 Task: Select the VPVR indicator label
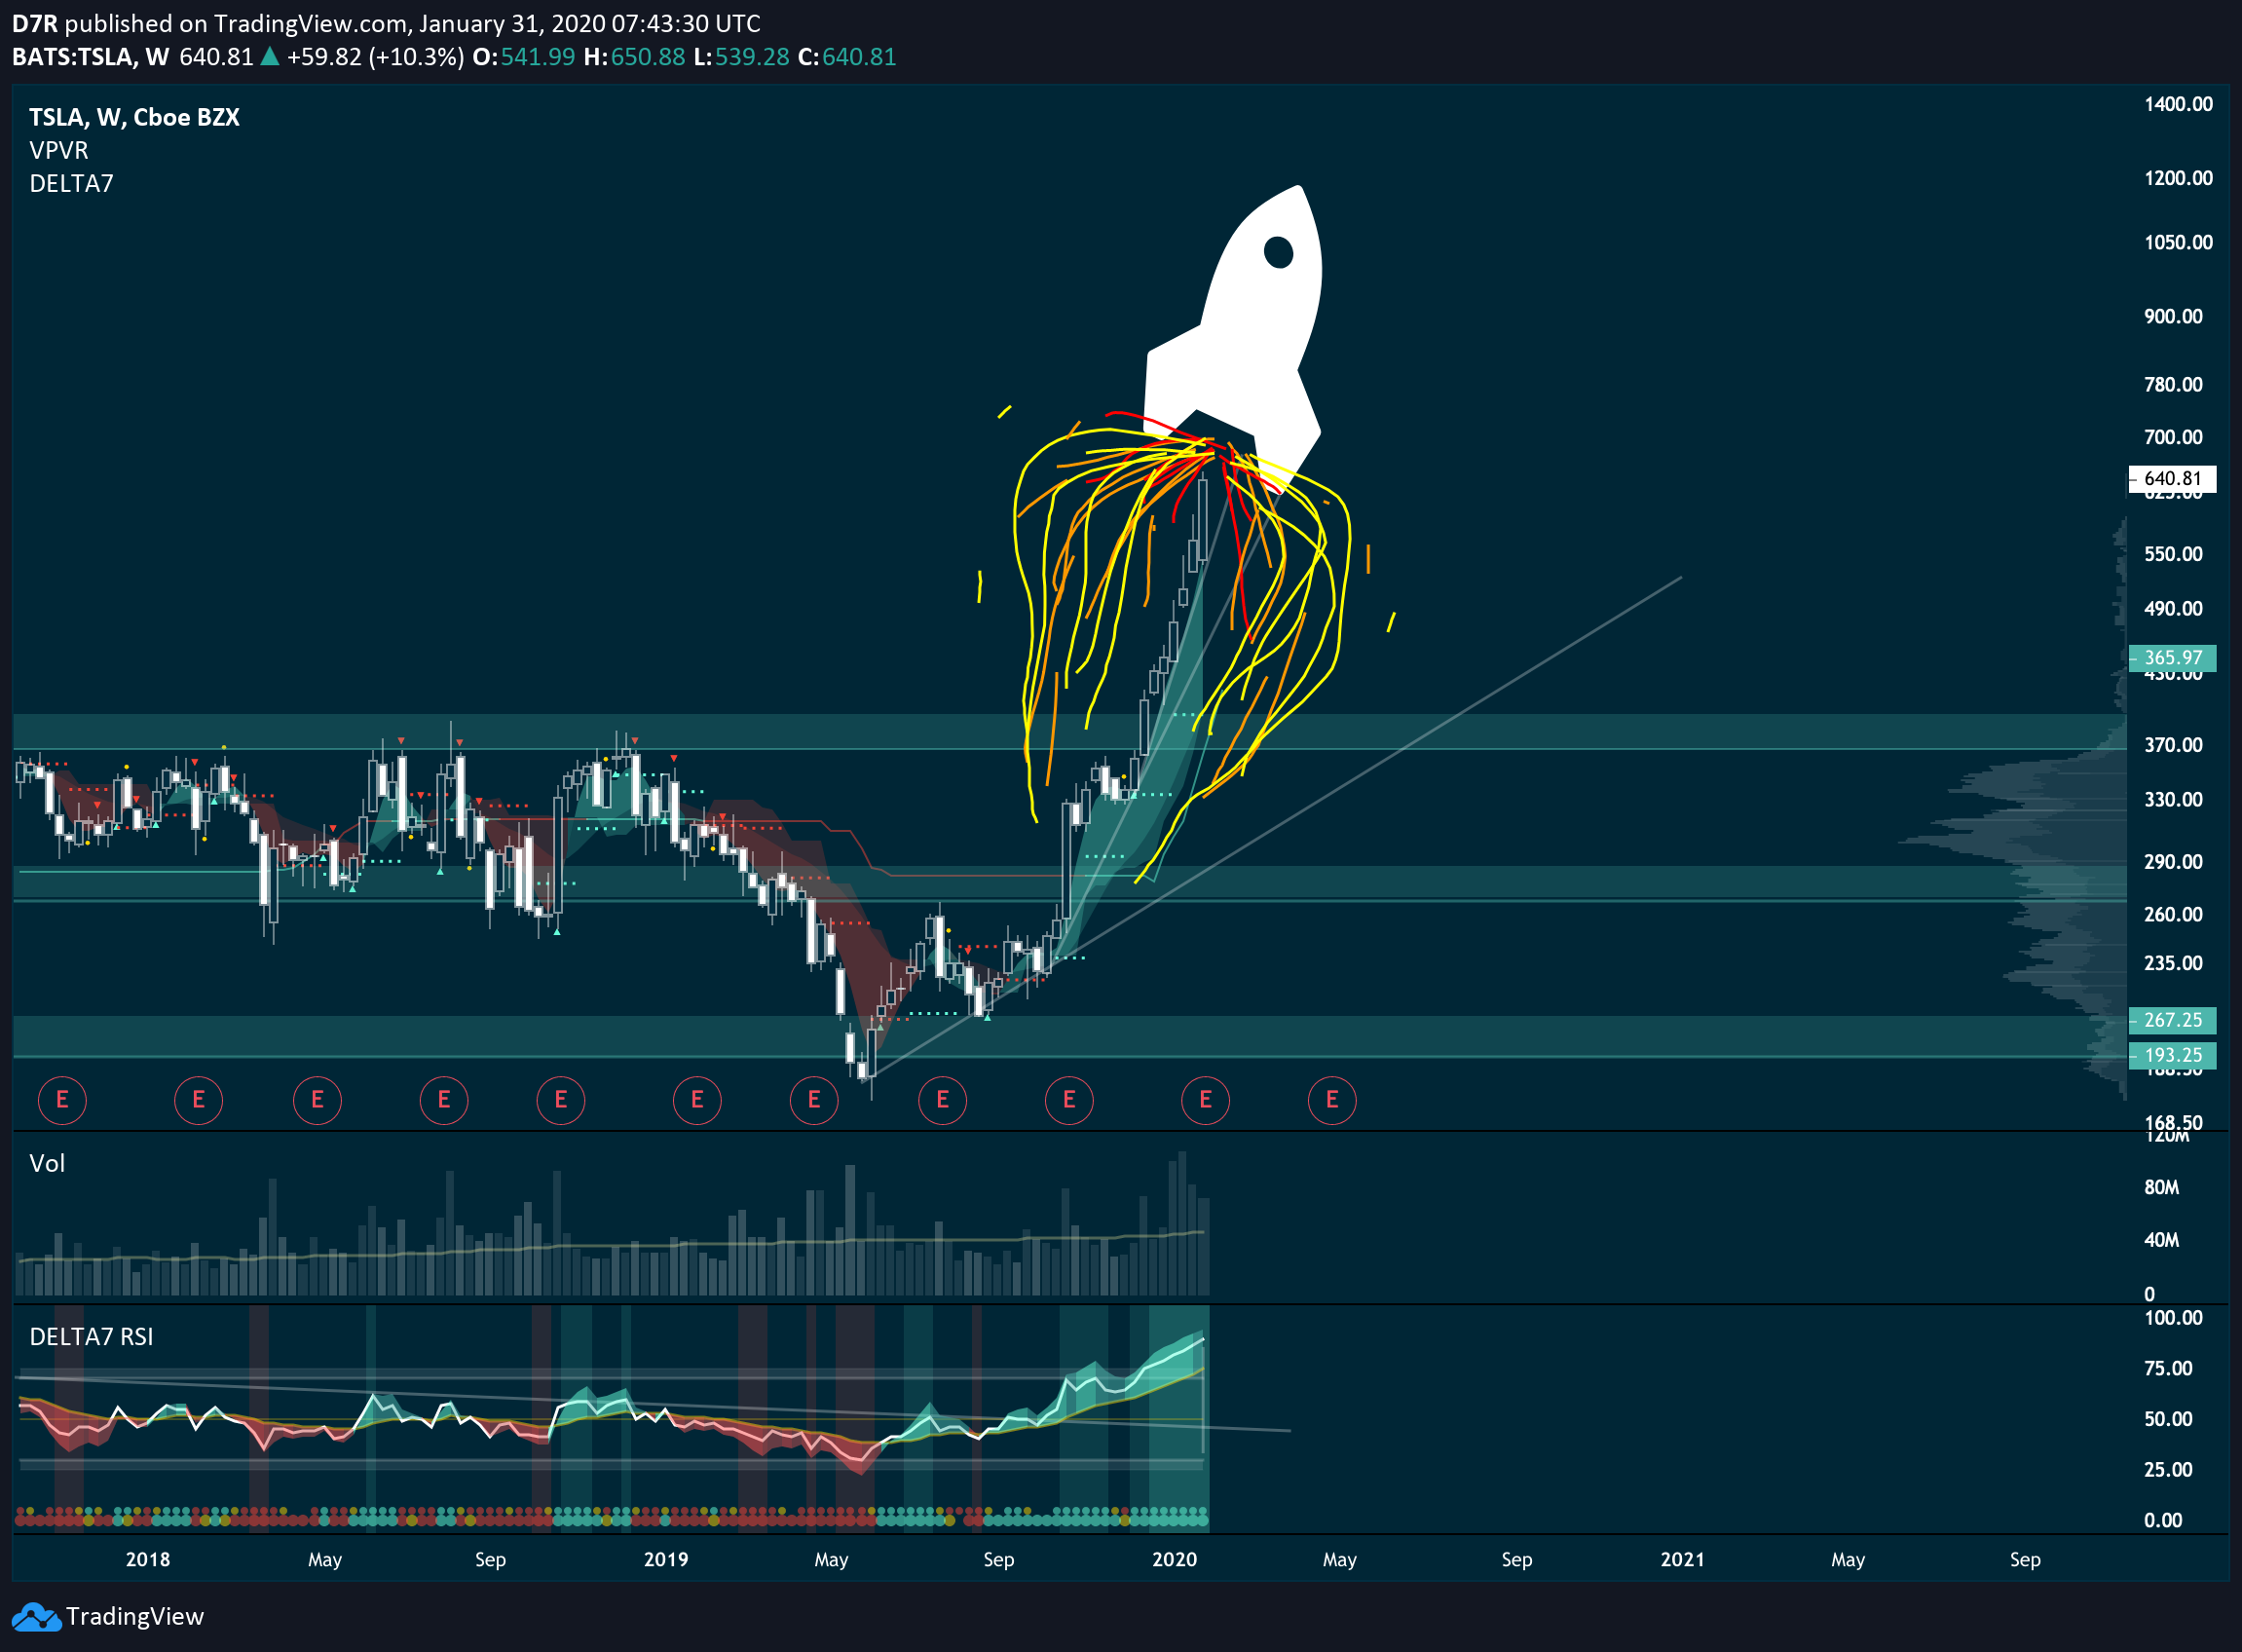[59, 150]
